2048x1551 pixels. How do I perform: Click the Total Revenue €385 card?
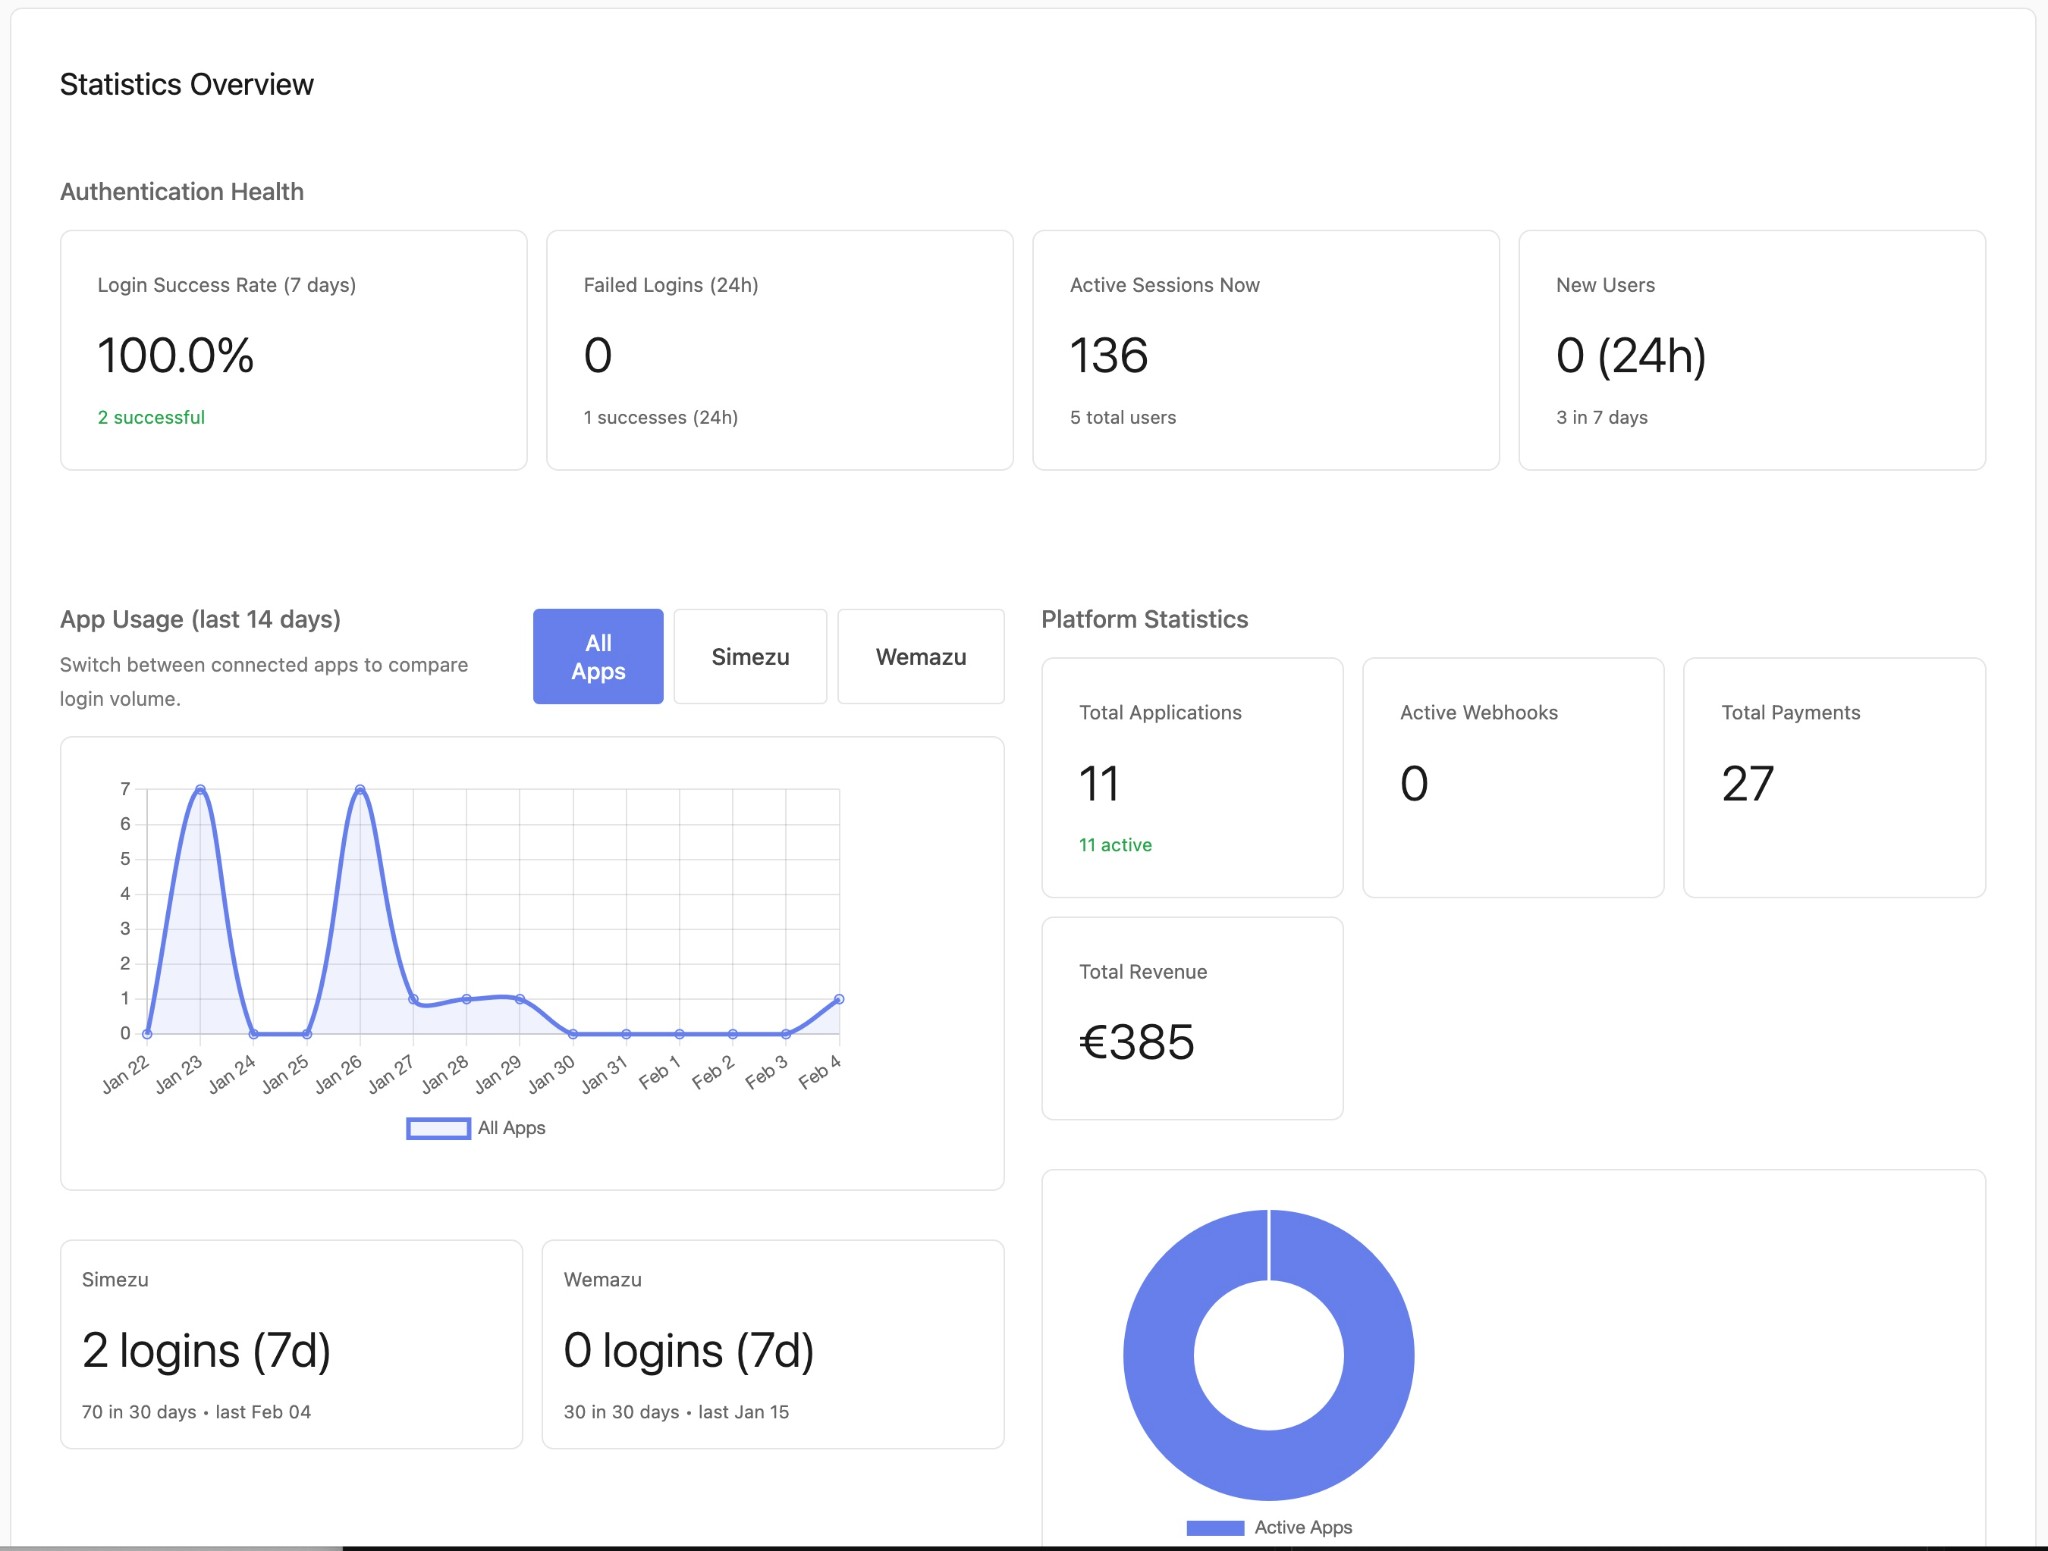(x=1192, y=1018)
